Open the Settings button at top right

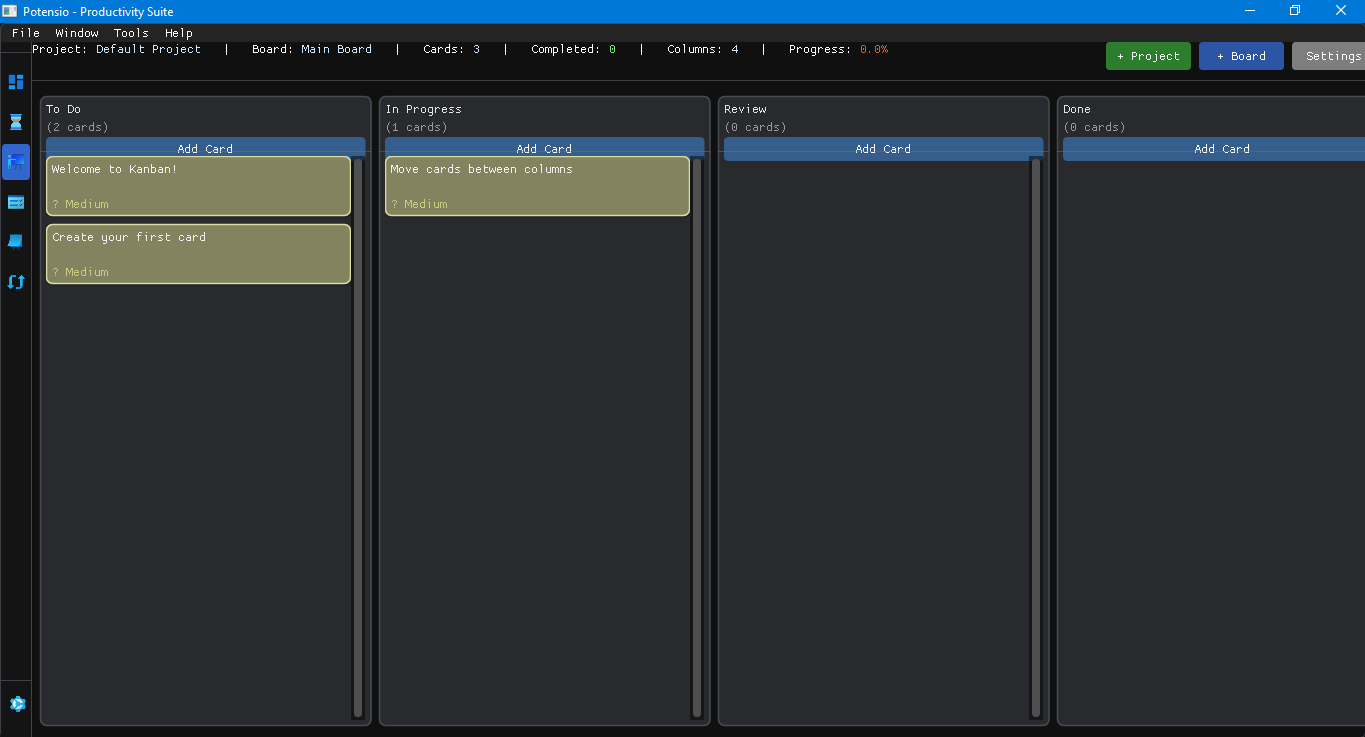[x=1329, y=56]
